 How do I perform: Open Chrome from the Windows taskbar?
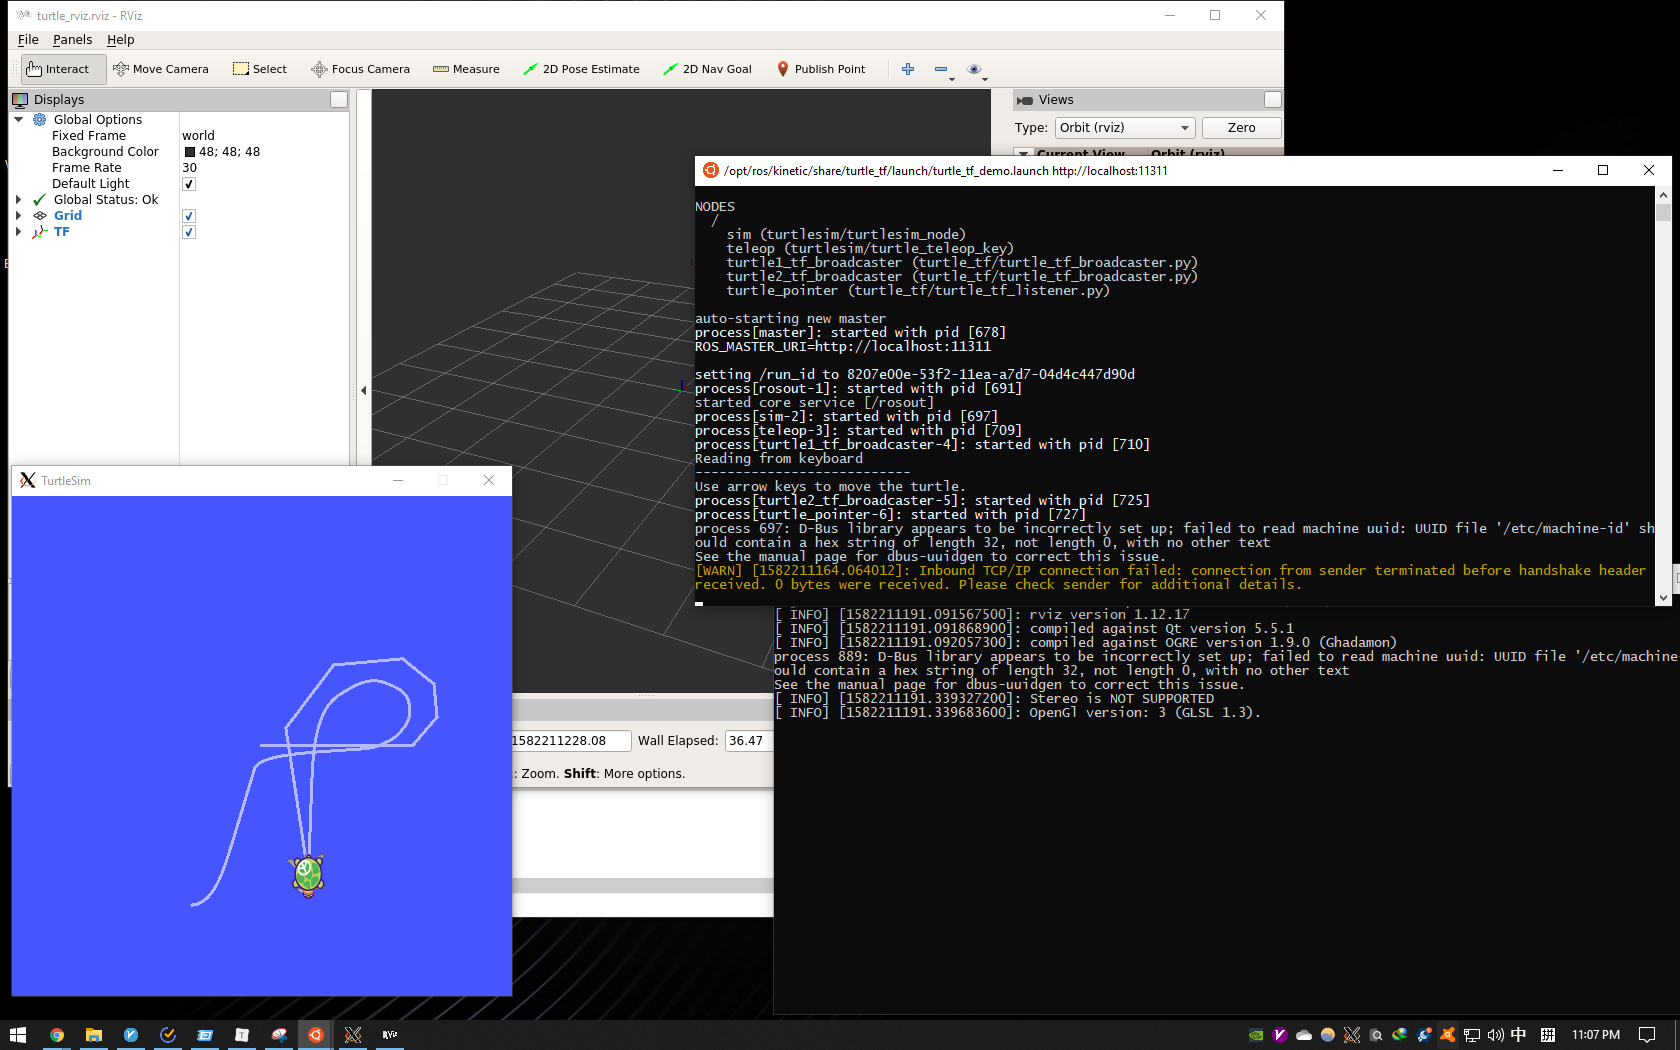pos(57,1035)
